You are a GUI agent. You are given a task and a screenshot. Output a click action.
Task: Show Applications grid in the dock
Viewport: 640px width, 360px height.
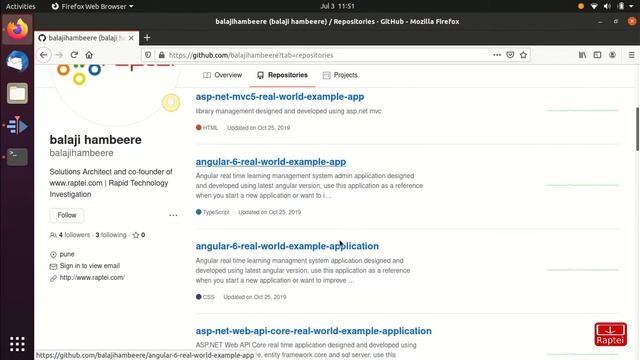coord(17,344)
